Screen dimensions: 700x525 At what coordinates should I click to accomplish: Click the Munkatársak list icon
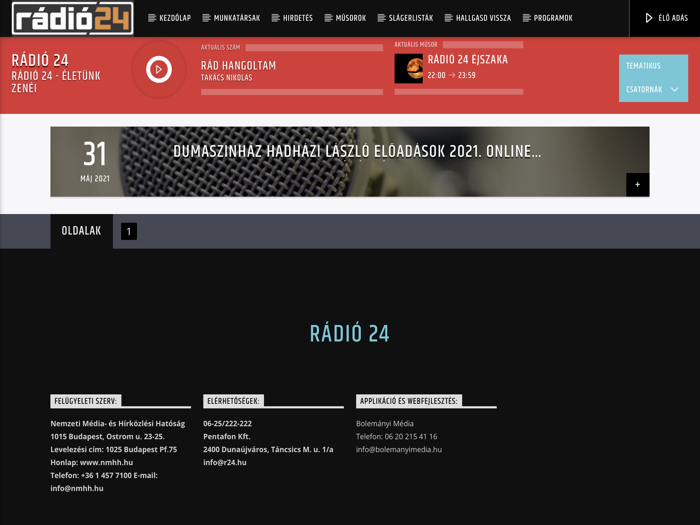pos(206,18)
